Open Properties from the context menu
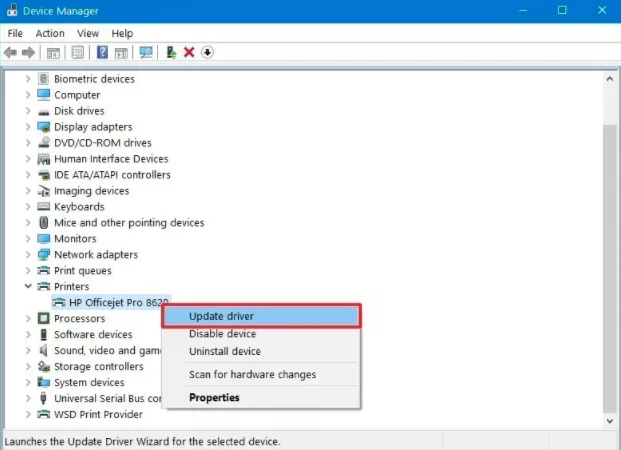The width and height of the screenshot is (621, 450). (261, 397)
